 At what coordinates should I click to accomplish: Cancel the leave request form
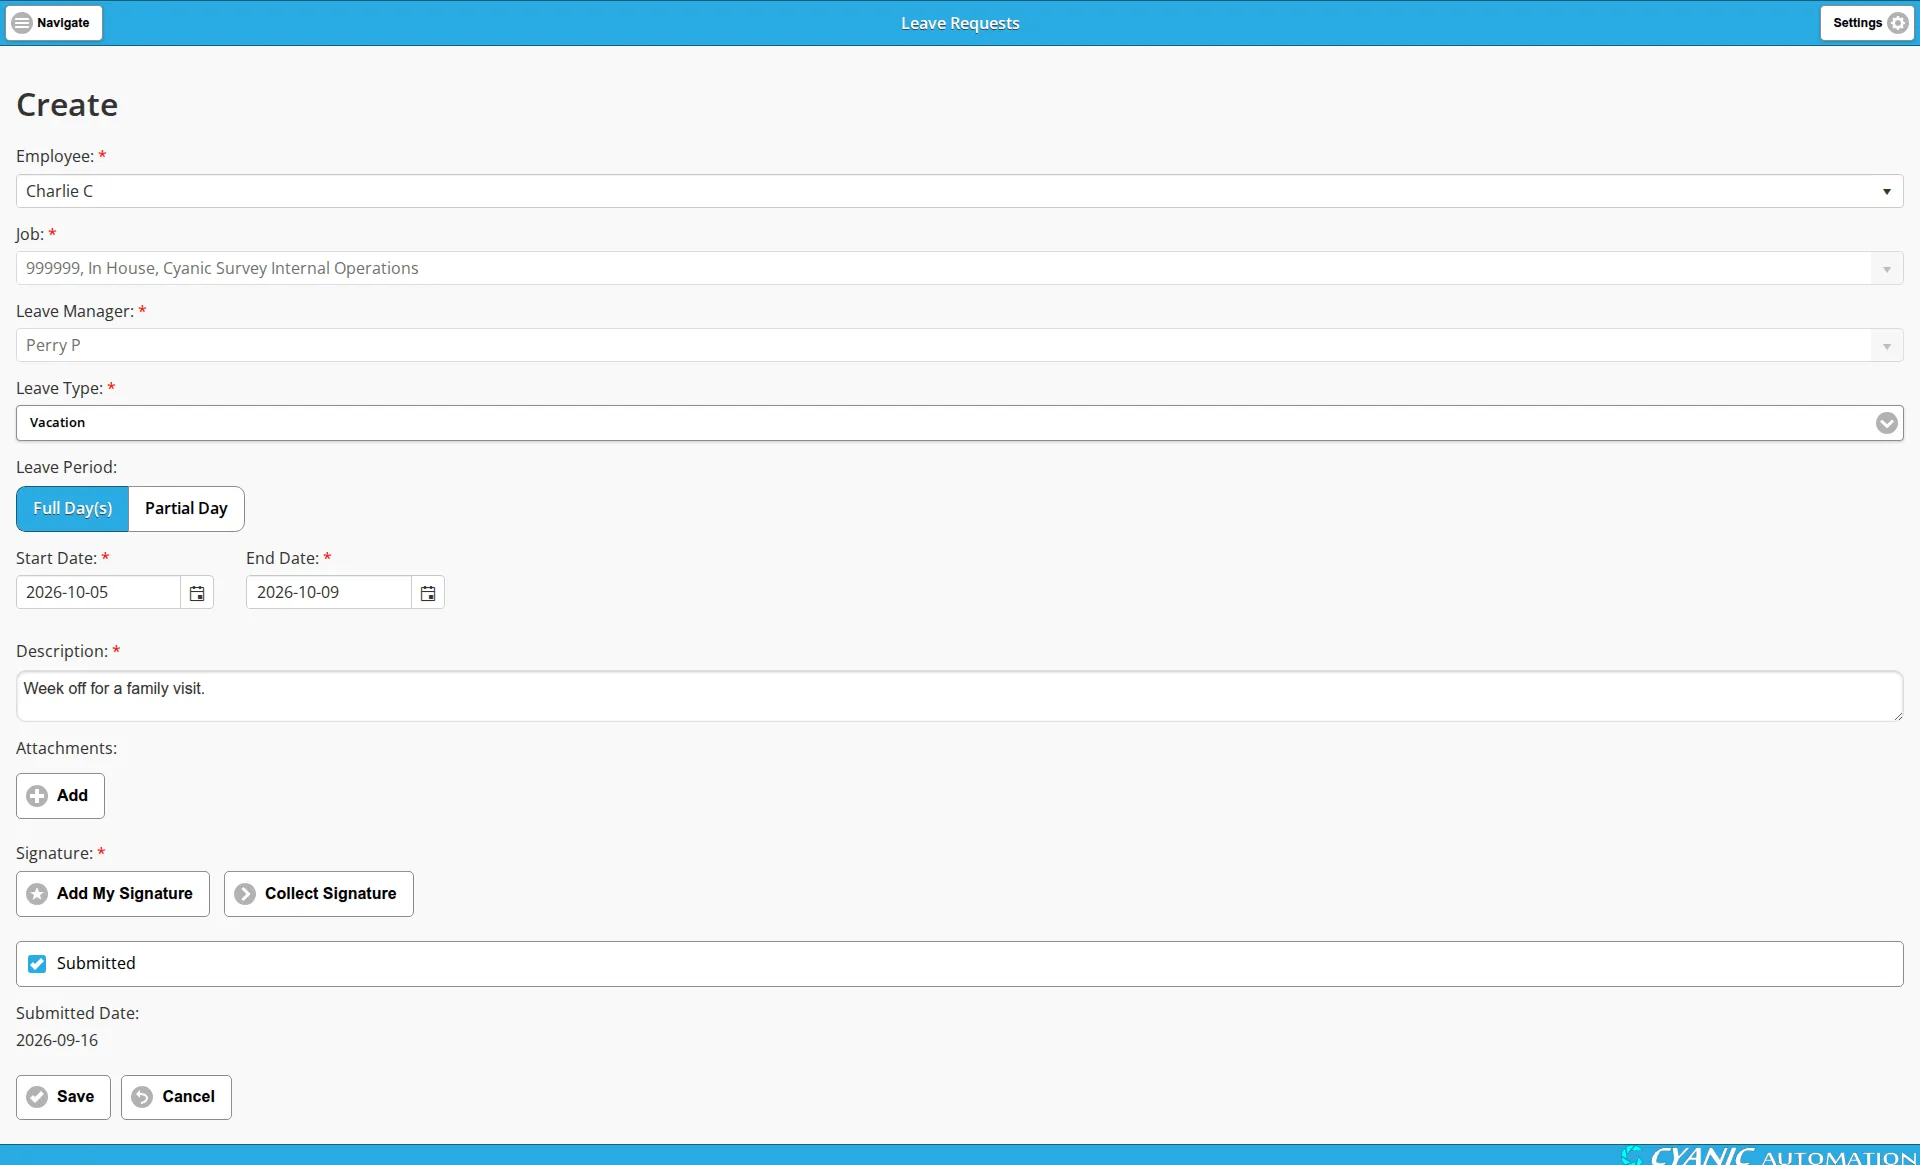[x=176, y=1097]
